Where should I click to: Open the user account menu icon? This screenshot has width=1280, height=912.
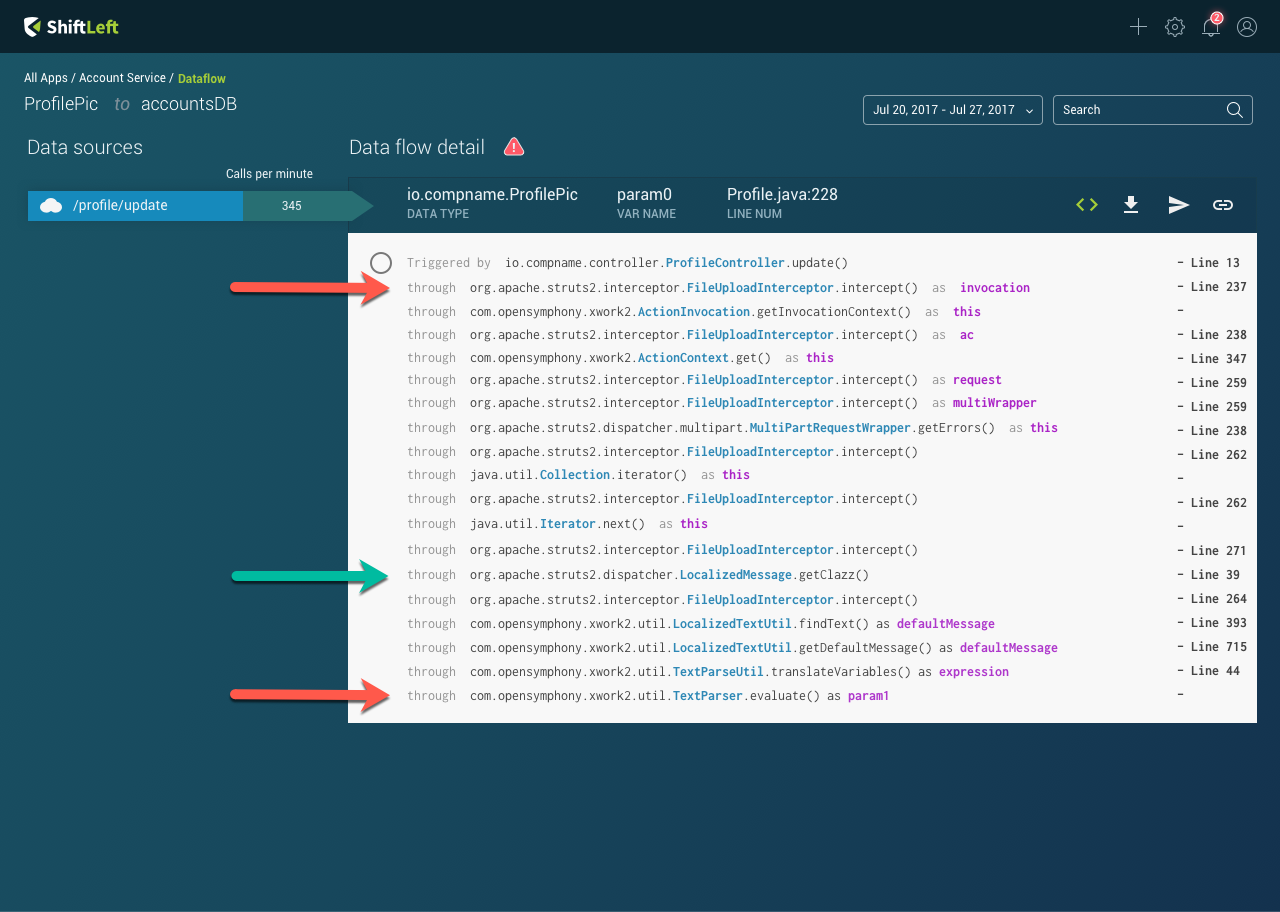pyautogui.click(x=1246, y=27)
